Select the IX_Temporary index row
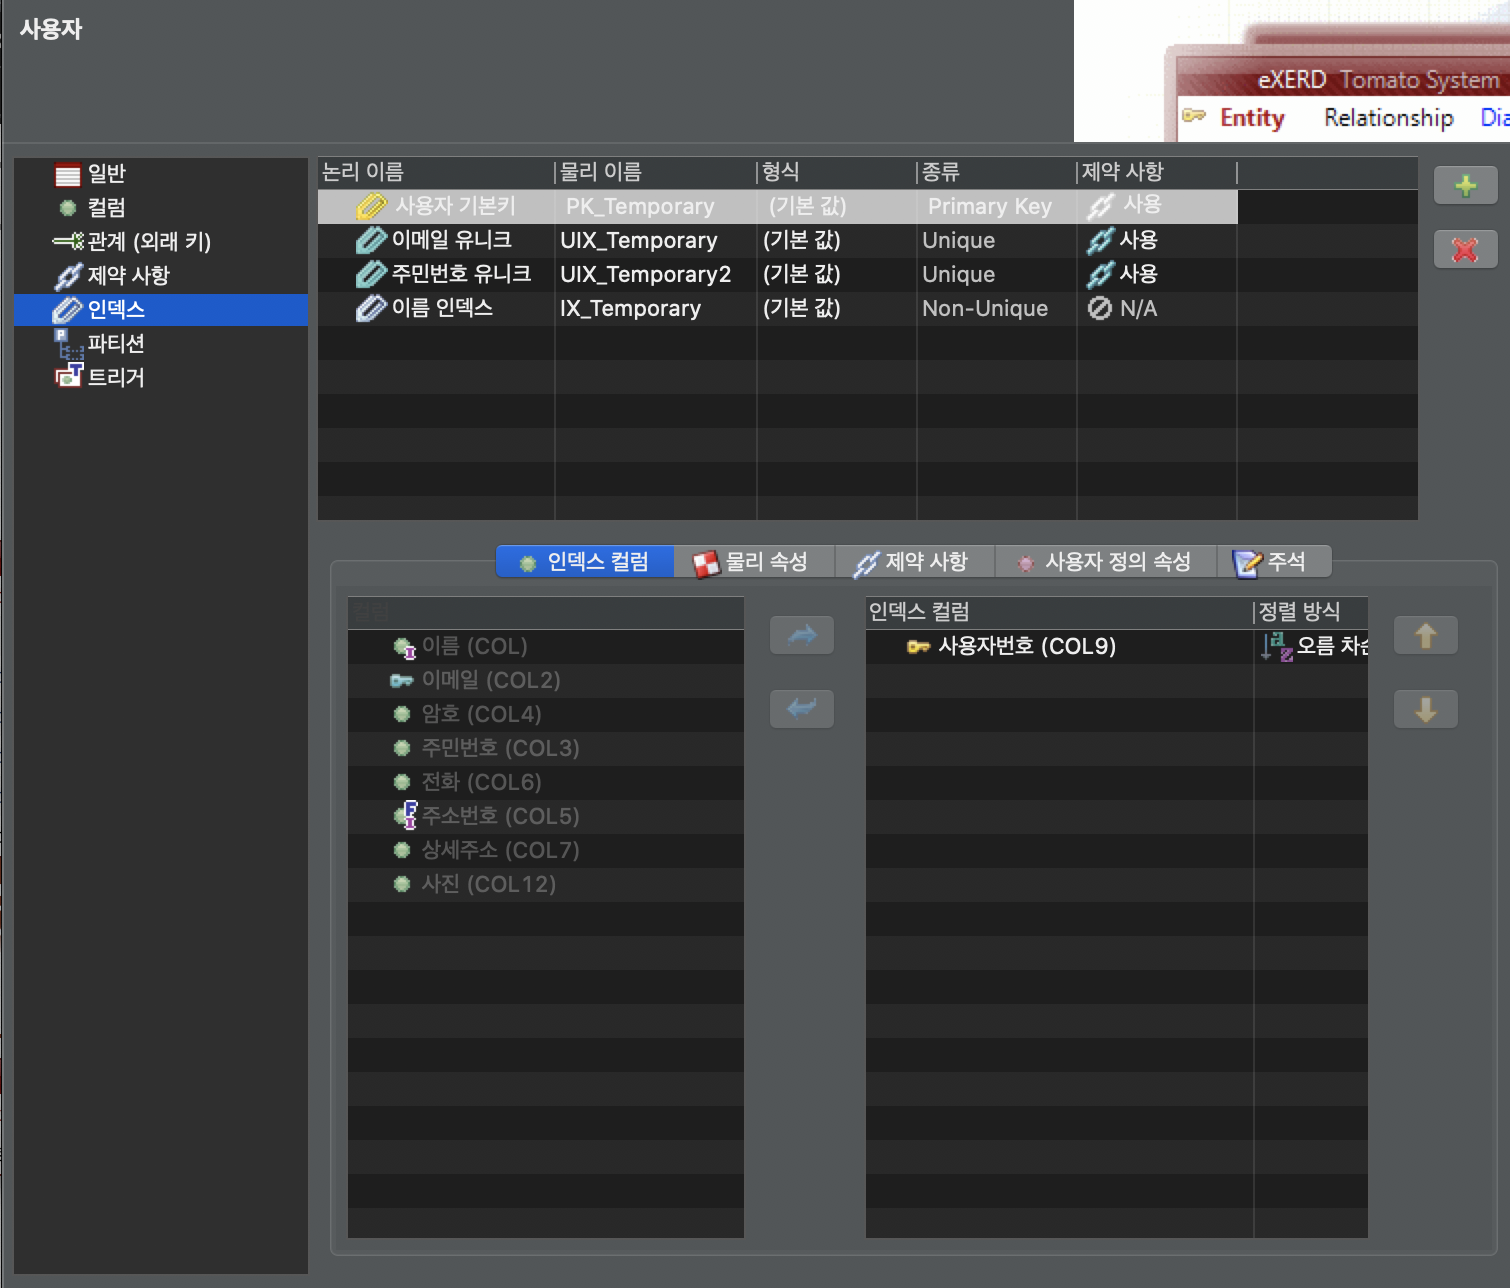Viewport: 1510px width, 1288px height. tap(630, 309)
